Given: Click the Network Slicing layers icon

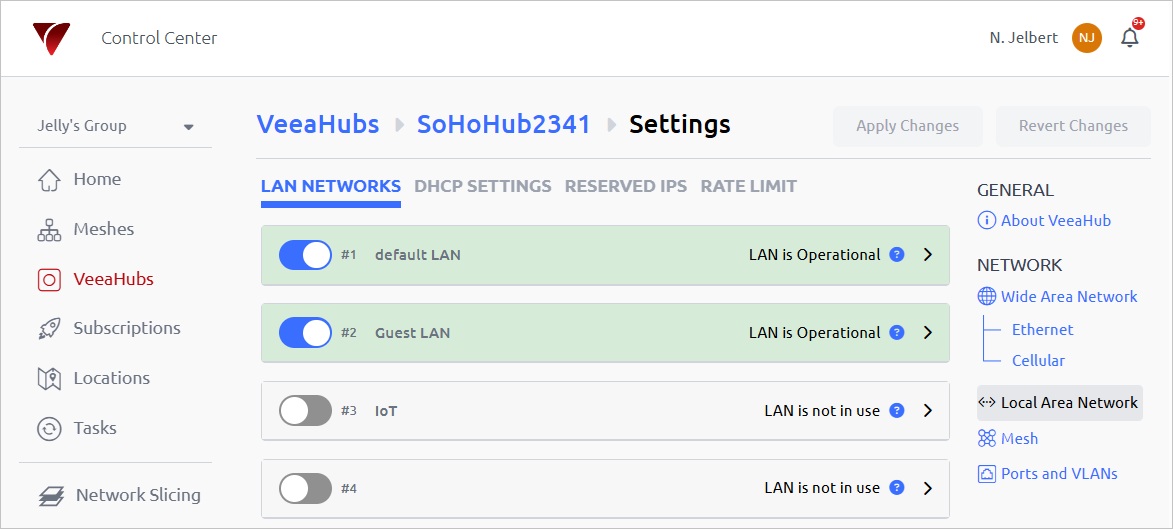Looking at the screenshot, I should pyautogui.click(x=51, y=495).
